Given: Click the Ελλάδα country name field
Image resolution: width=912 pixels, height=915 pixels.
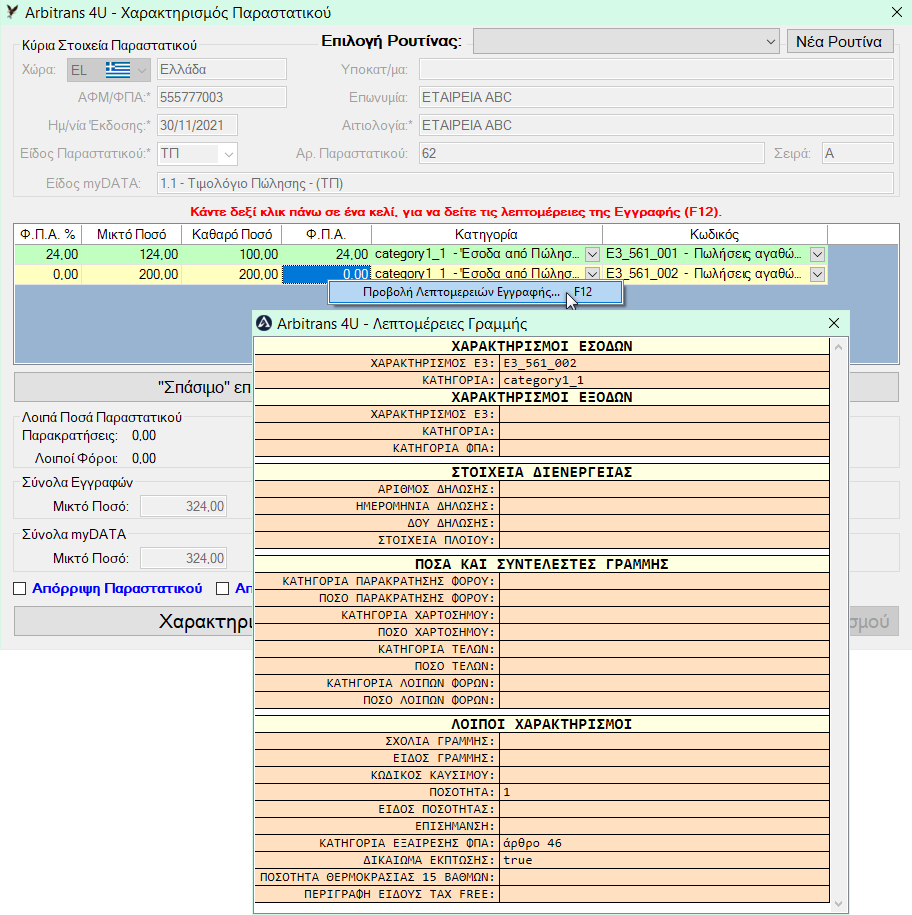Looking at the screenshot, I should click(x=222, y=69).
